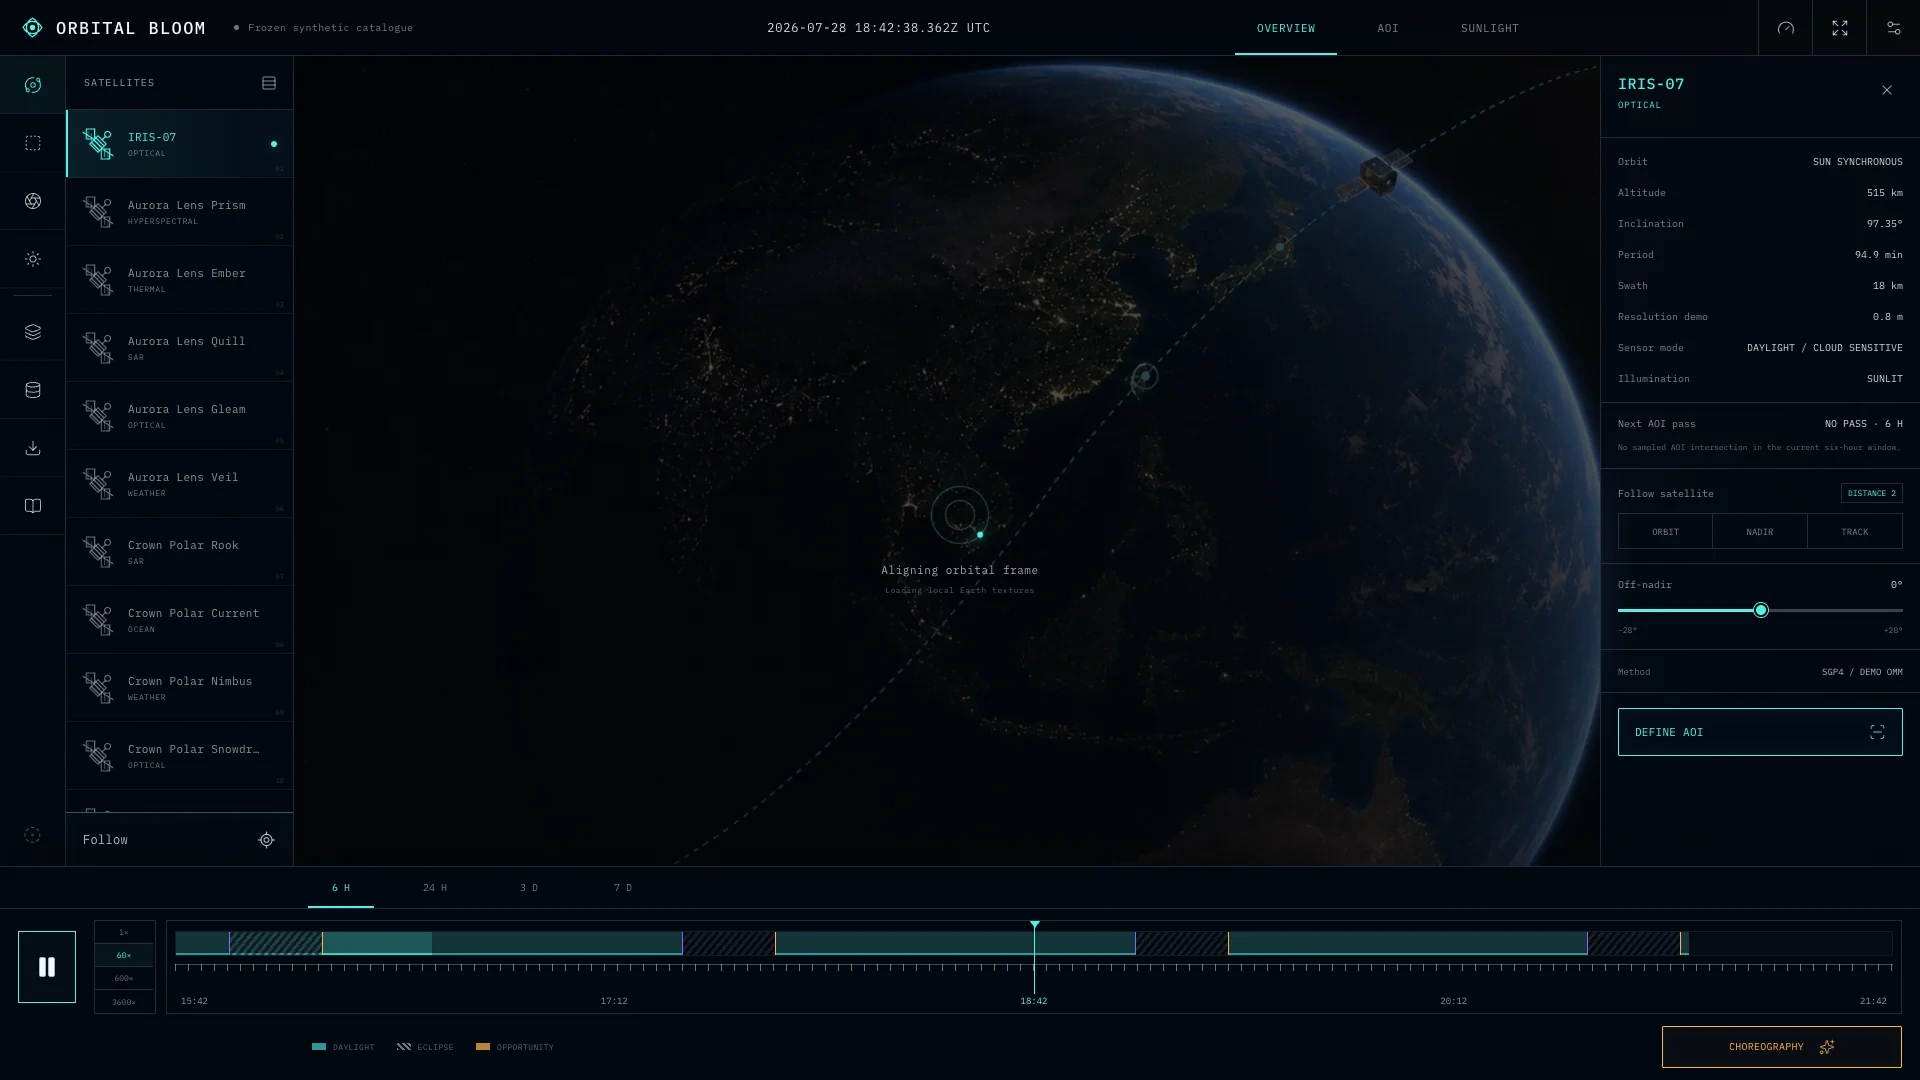Select ORBIT follow mode

1665,532
